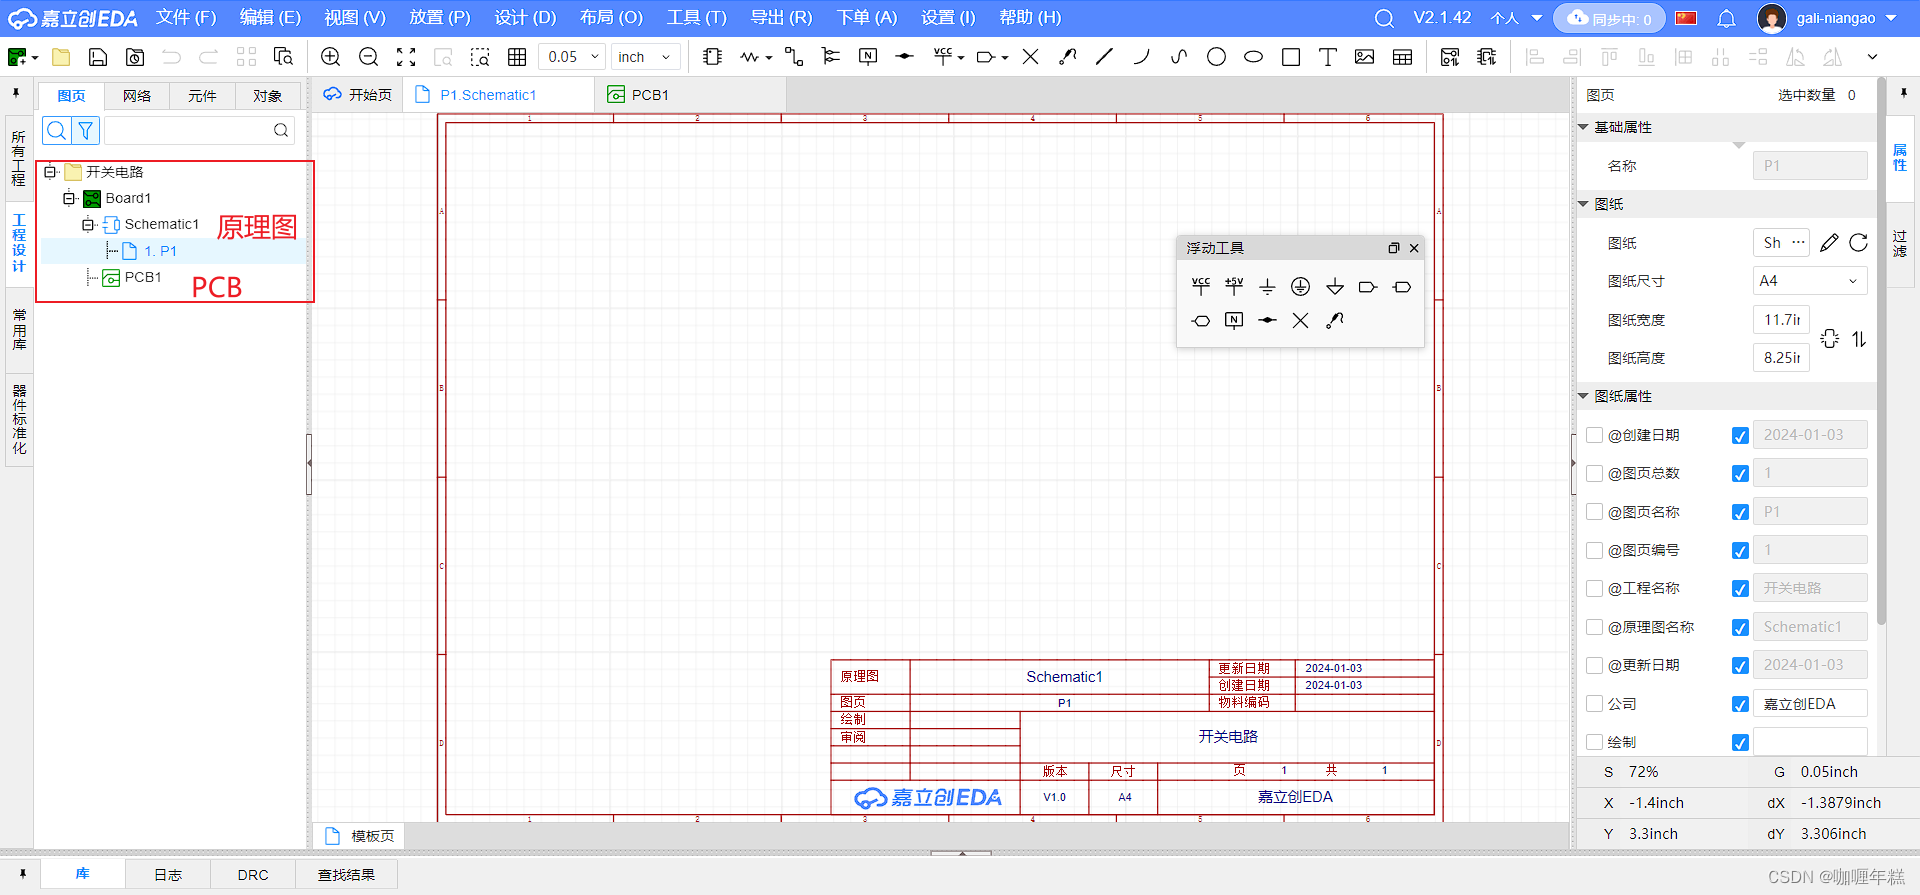Screen dimensions: 1920x895
Task: Open the notifications bell icon
Action: point(1726,18)
